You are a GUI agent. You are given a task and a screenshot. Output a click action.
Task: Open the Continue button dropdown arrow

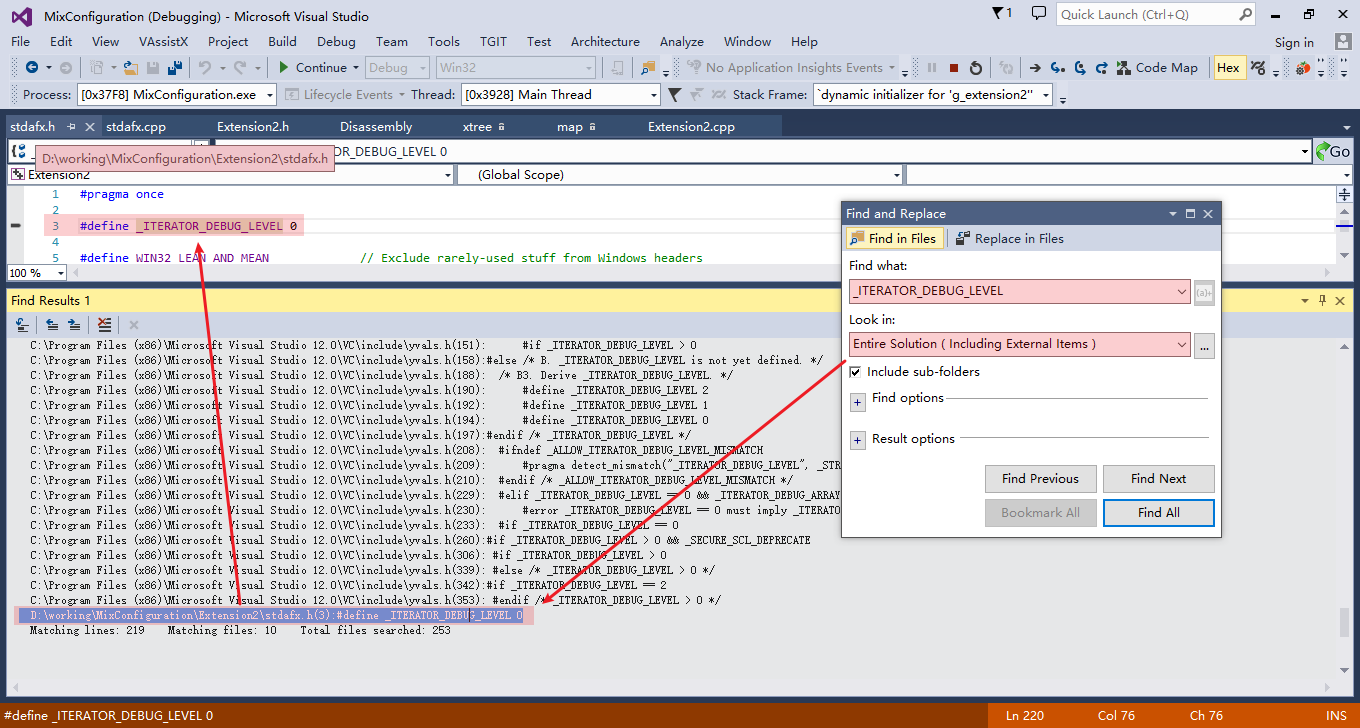(x=355, y=68)
